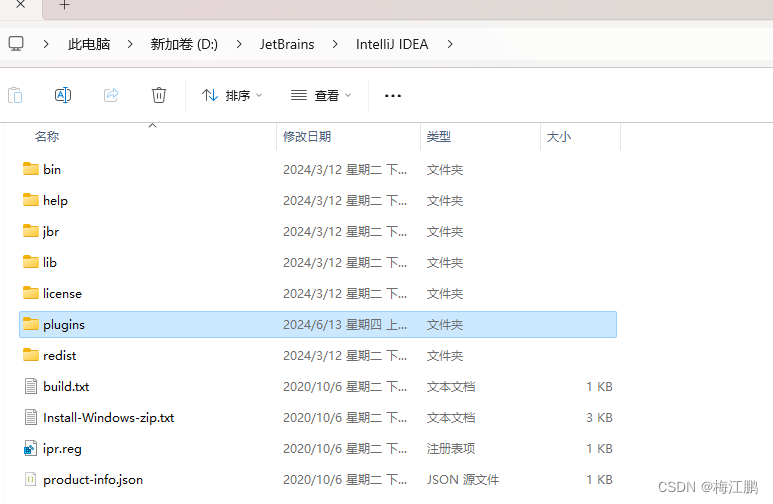This screenshot has width=773, height=504.
Task: Add a new tab with plus button
Action: 65,5
